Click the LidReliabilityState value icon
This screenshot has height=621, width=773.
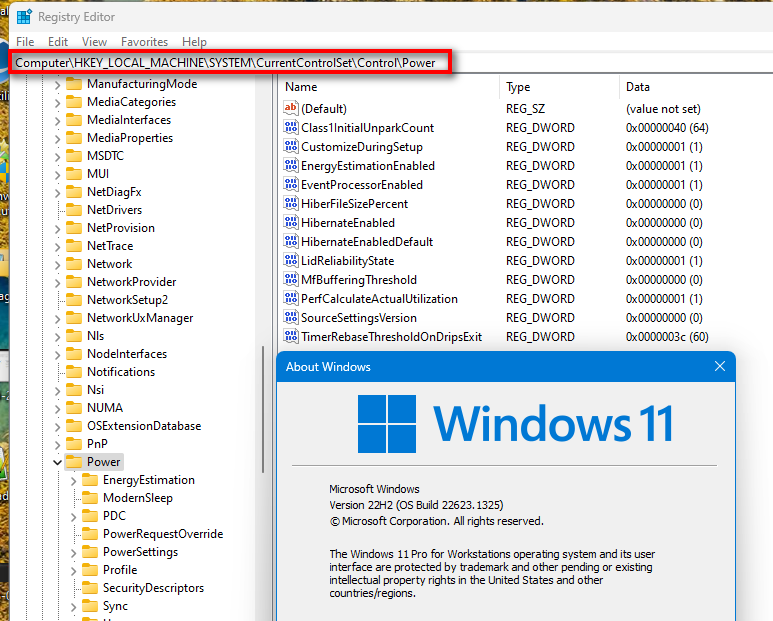[291, 260]
